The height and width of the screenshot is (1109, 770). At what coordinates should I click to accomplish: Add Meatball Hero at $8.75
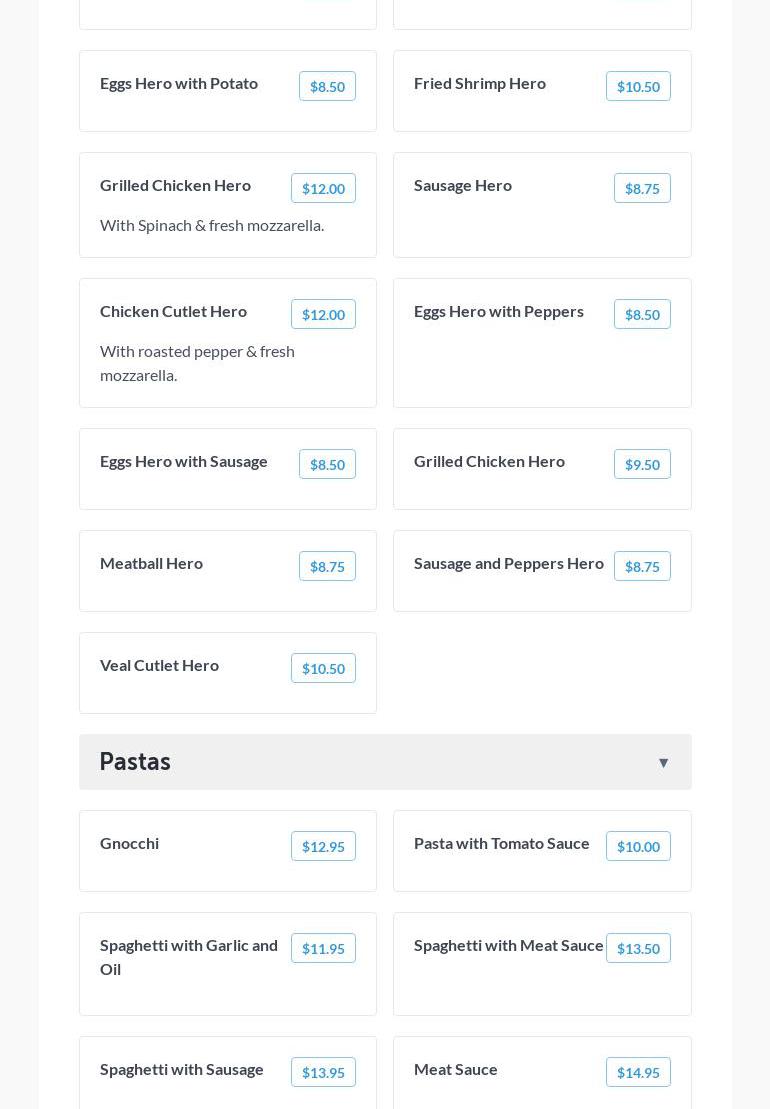[327, 567]
